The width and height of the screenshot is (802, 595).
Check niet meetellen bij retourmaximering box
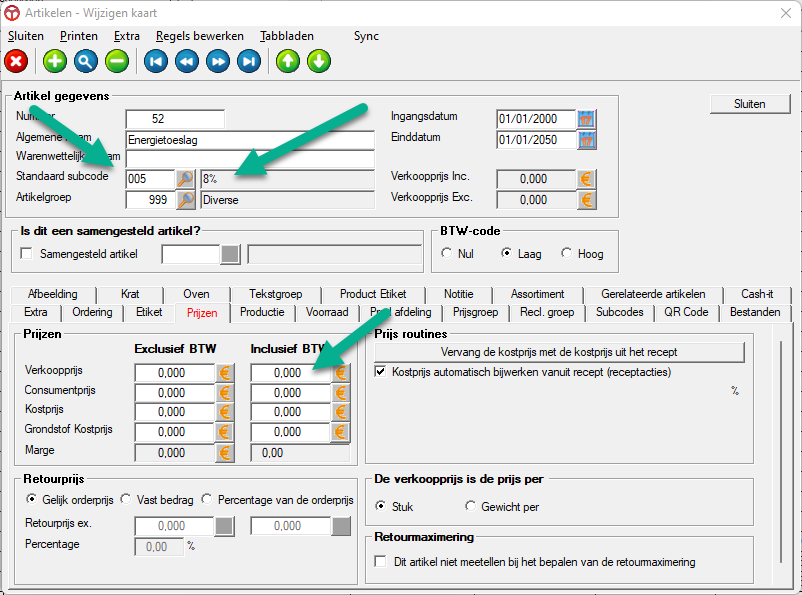[380, 562]
